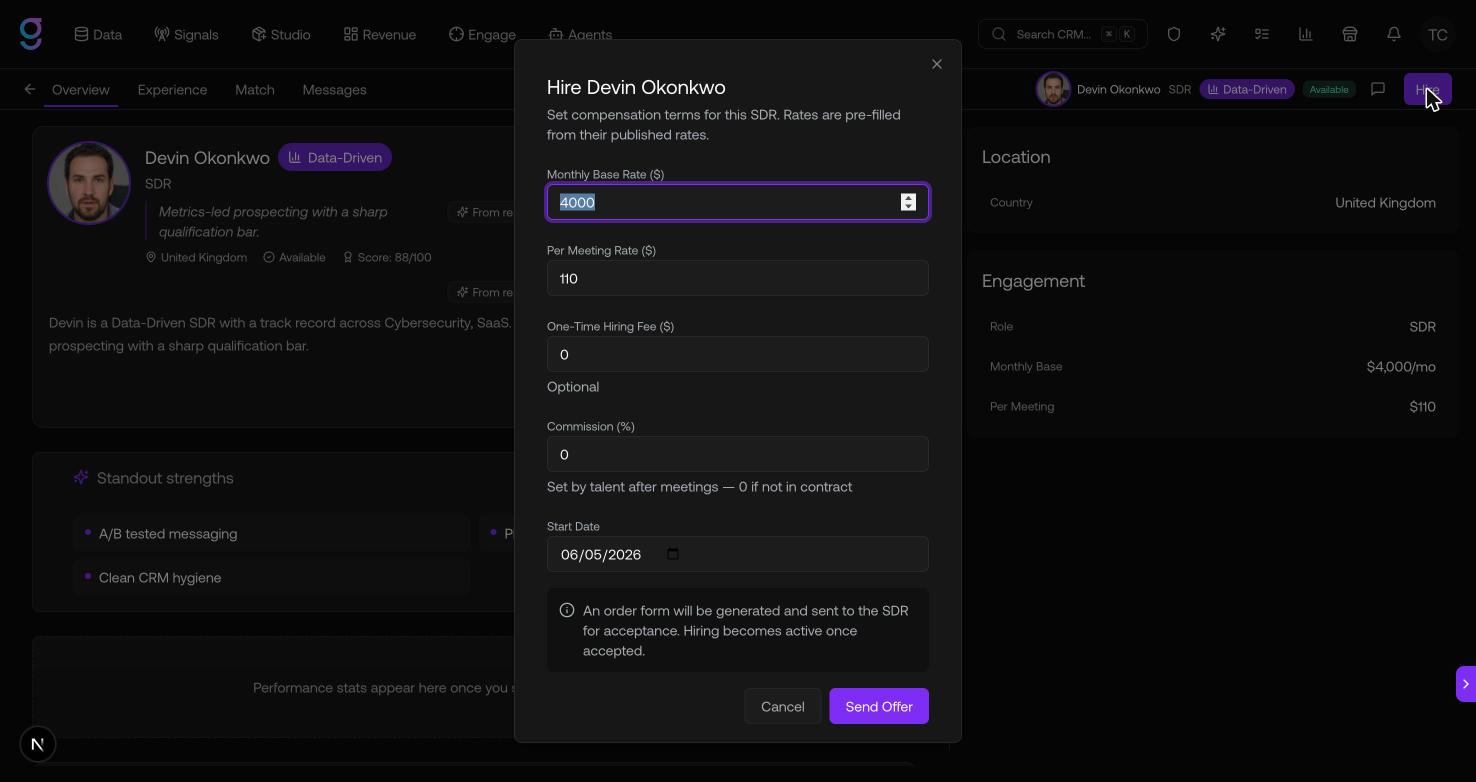1476x782 pixels.
Task: Click the app logo in the top-left
Action: coord(31,34)
